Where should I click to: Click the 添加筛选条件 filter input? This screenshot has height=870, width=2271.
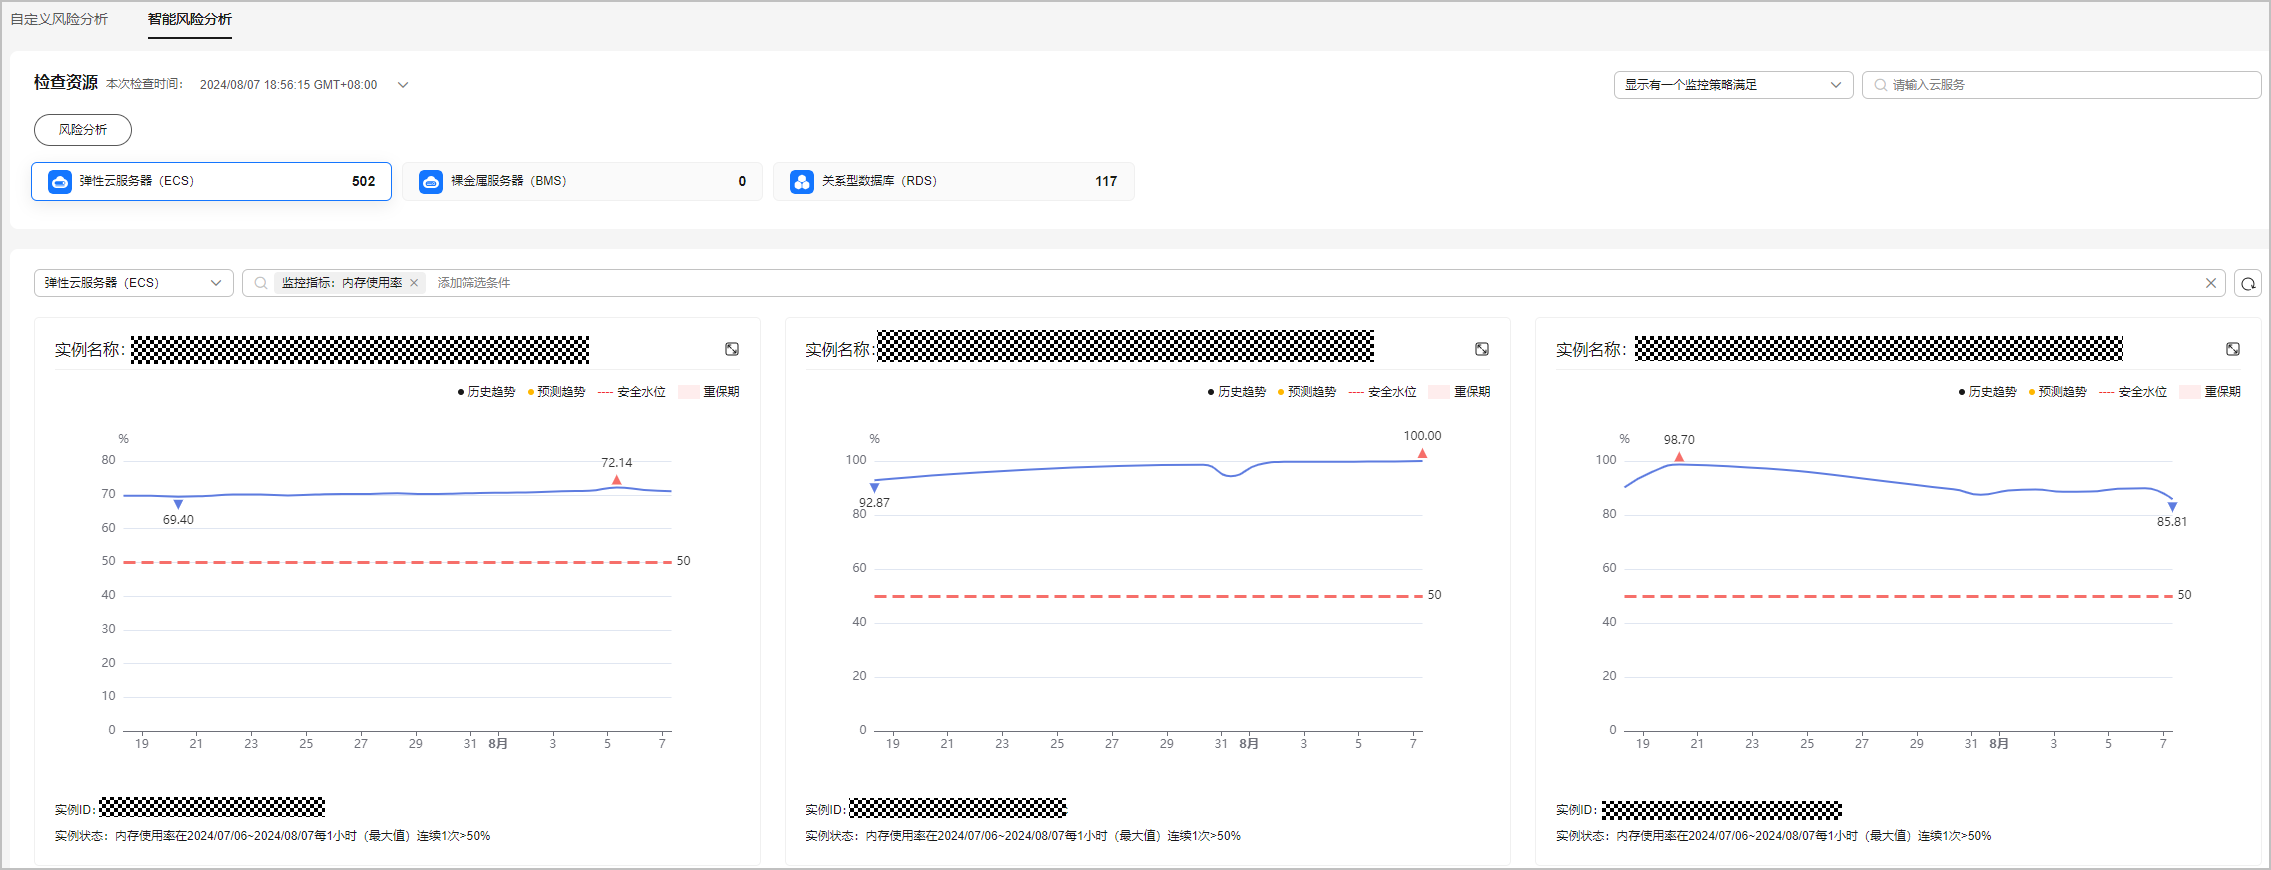pyautogui.click(x=474, y=283)
